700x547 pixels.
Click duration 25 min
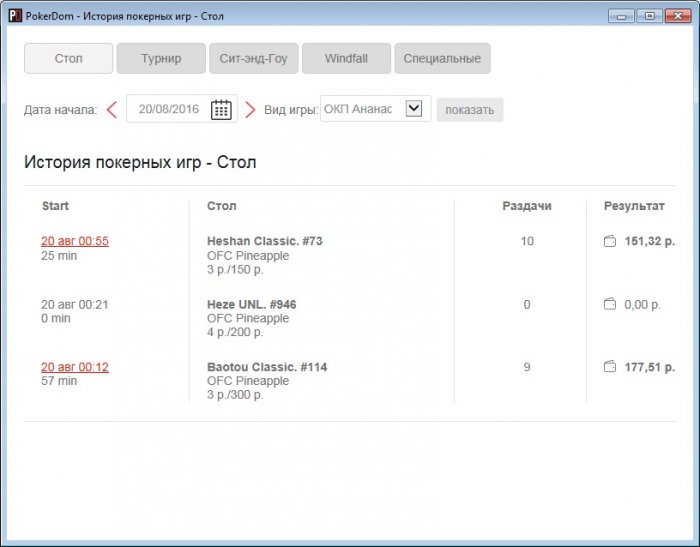(59, 256)
